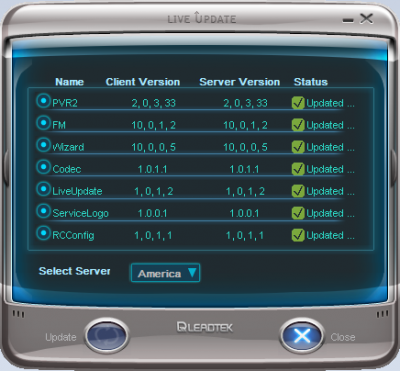Close window with title bar X

[366, 19]
